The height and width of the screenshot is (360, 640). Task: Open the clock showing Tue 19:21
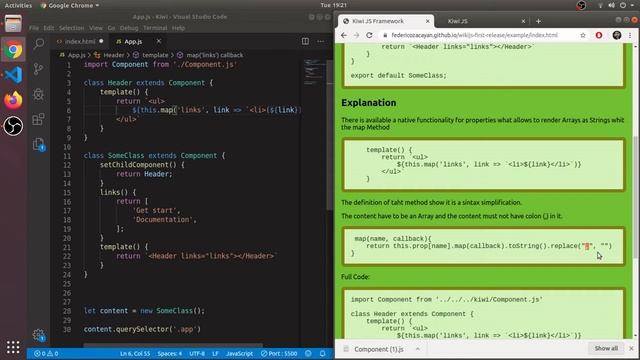[x=333, y=5]
